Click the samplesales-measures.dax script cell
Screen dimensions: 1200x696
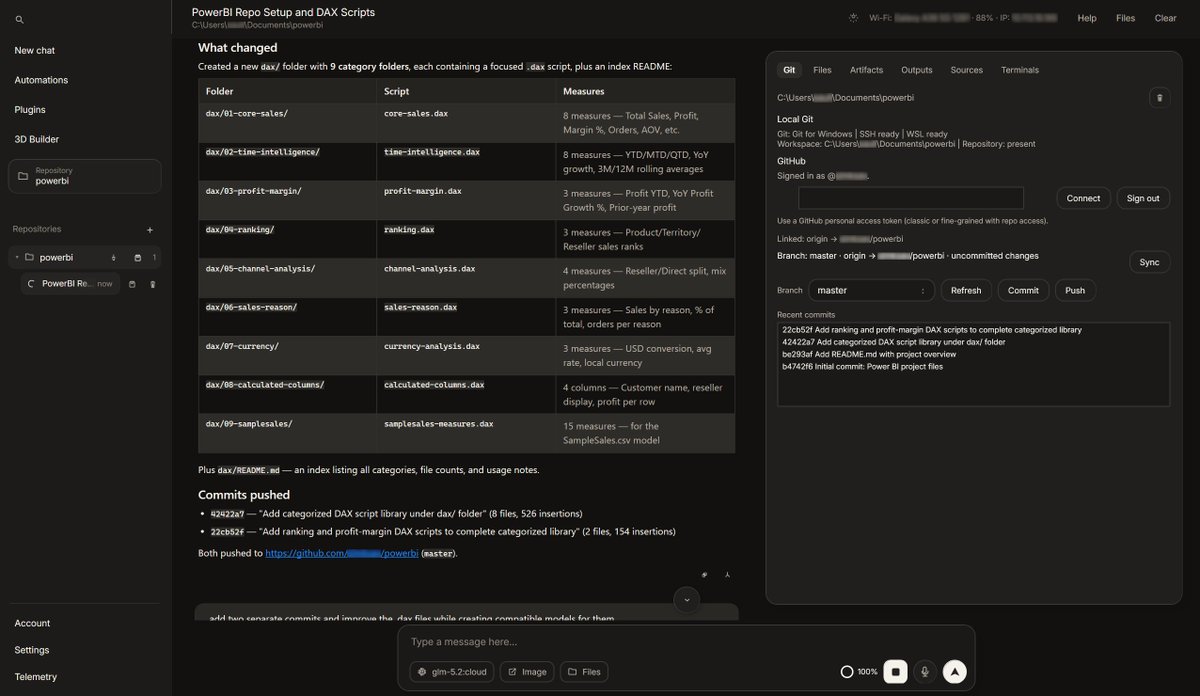pos(466,433)
